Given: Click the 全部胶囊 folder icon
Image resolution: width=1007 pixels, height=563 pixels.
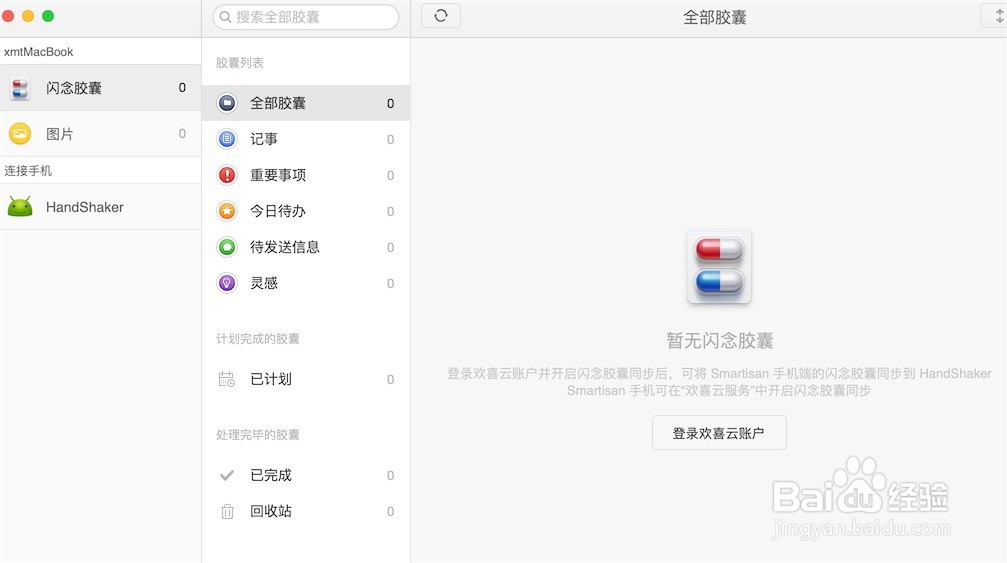Looking at the screenshot, I should click(x=227, y=103).
